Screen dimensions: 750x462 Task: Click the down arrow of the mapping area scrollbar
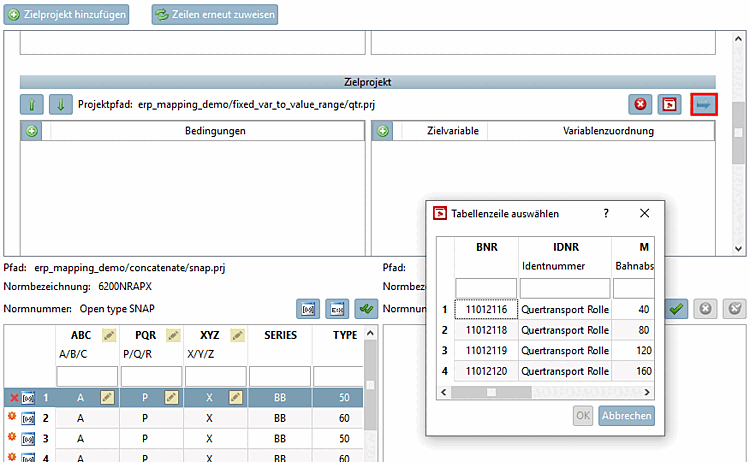coord(739,249)
